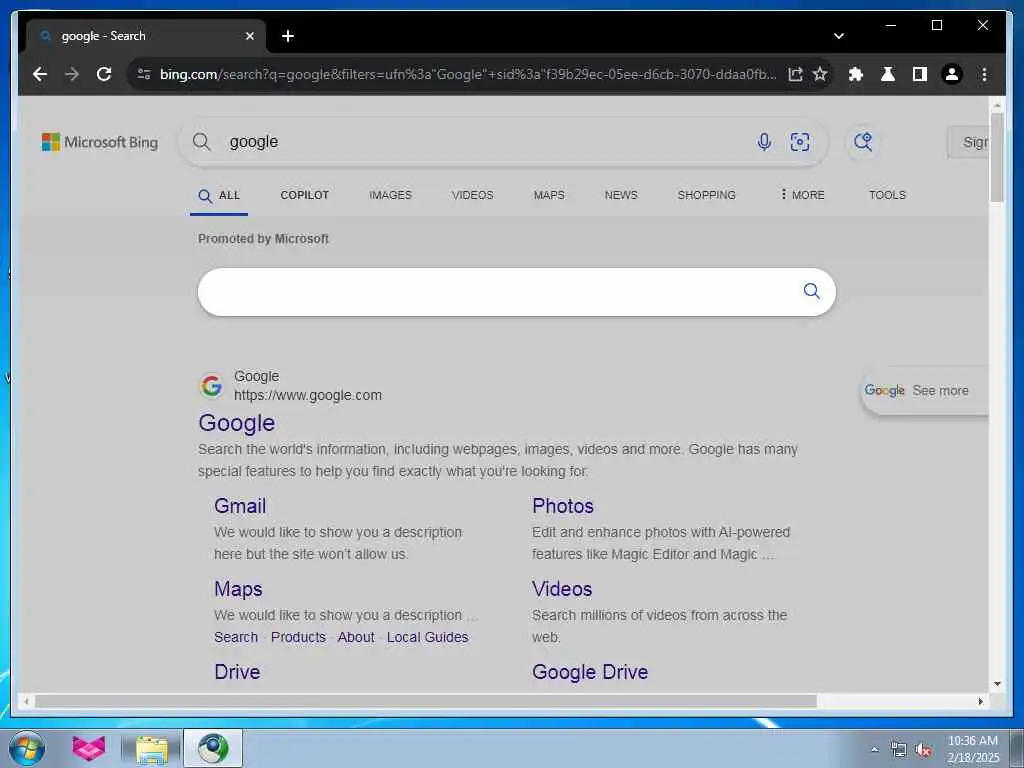Click the vertical scrollbar down arrow
The image size is (1024, 768).
click(x=997, y=684)
